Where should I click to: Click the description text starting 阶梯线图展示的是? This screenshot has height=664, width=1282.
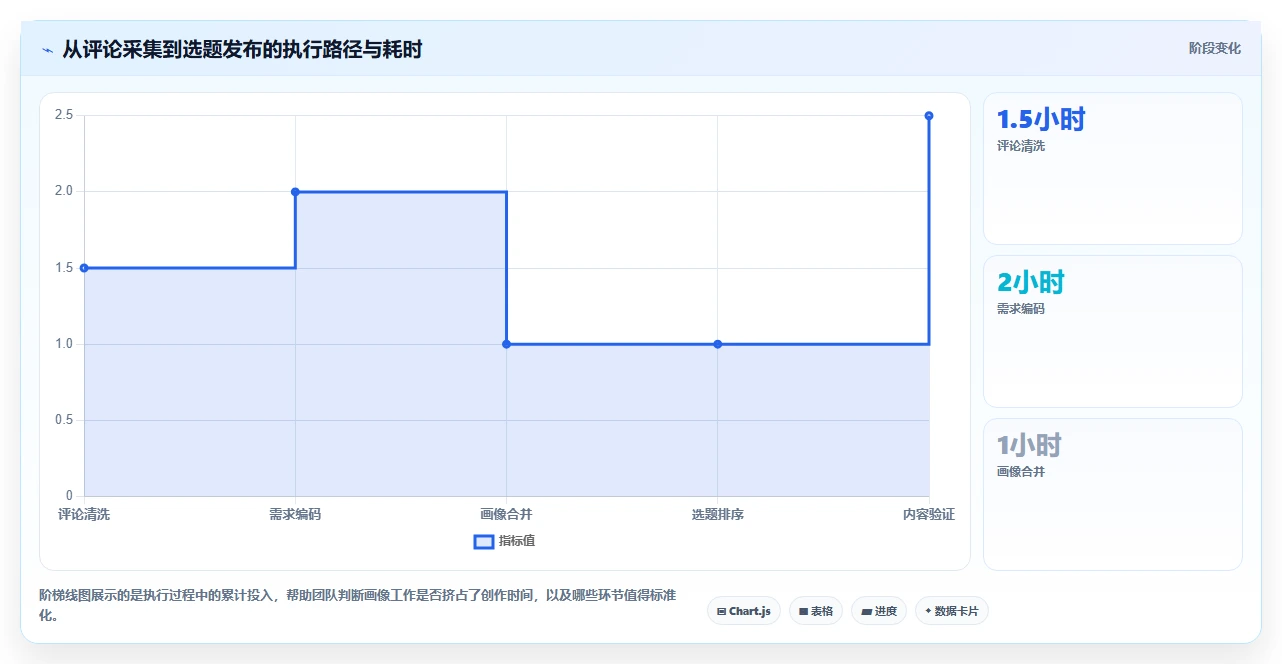(x=358, y=605)
